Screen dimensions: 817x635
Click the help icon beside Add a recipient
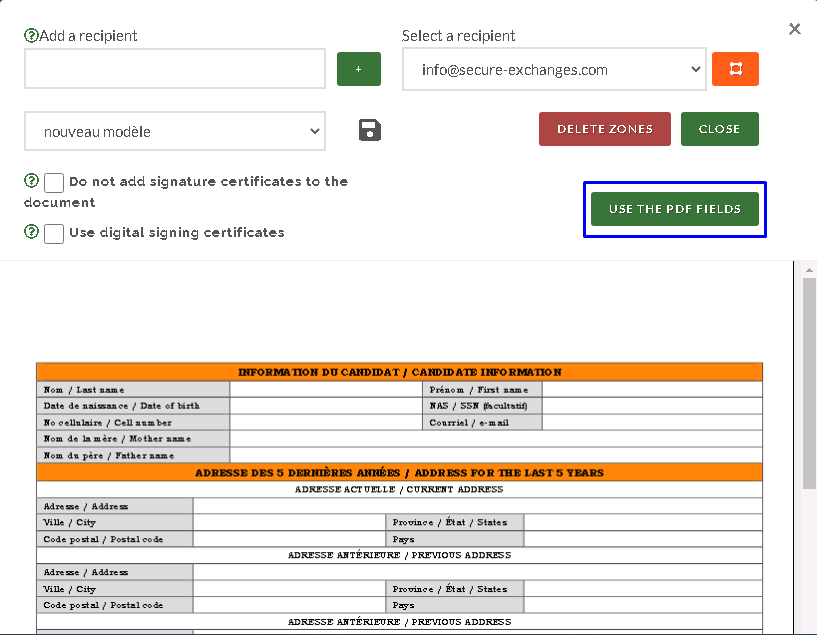tap(31, 35)
